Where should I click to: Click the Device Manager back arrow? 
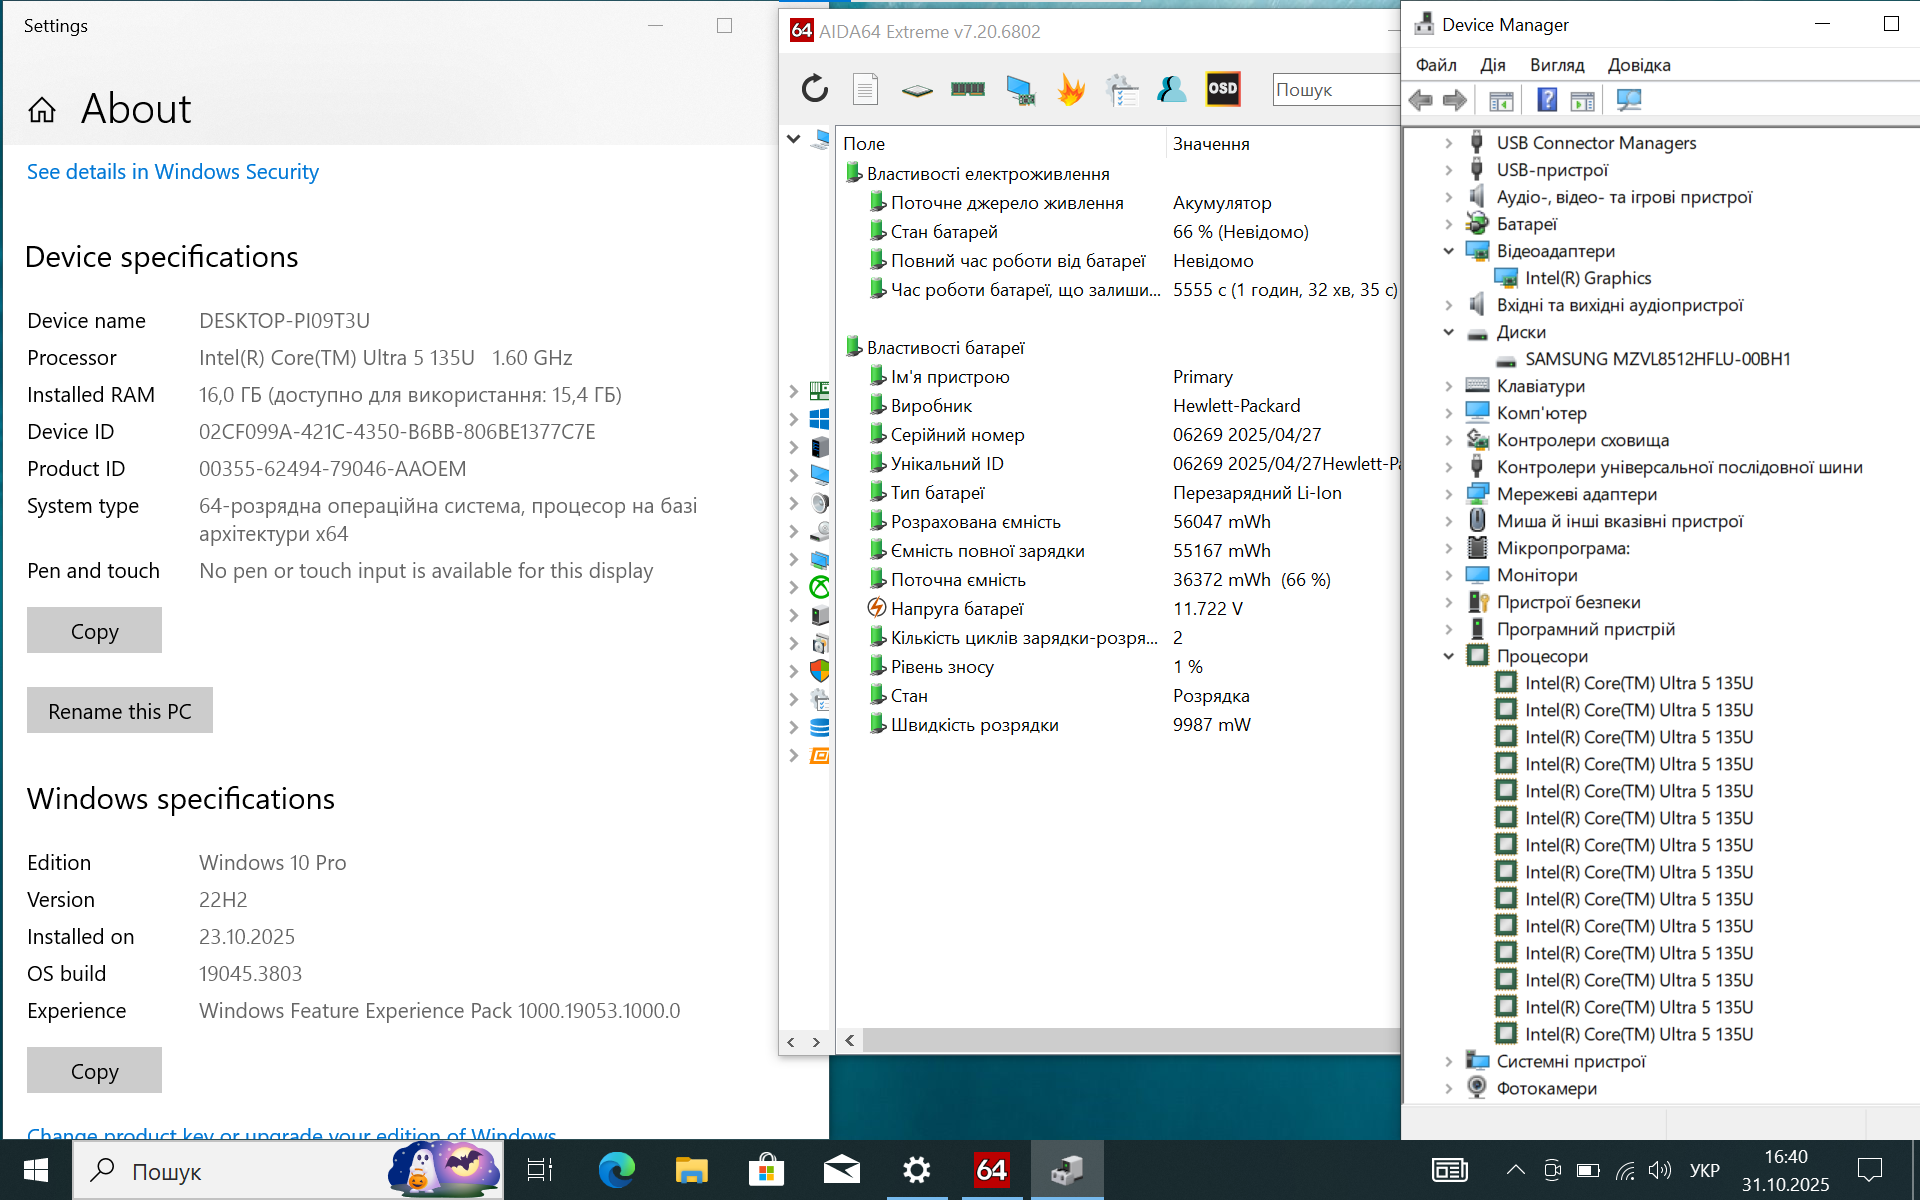tap(1420, 100)
